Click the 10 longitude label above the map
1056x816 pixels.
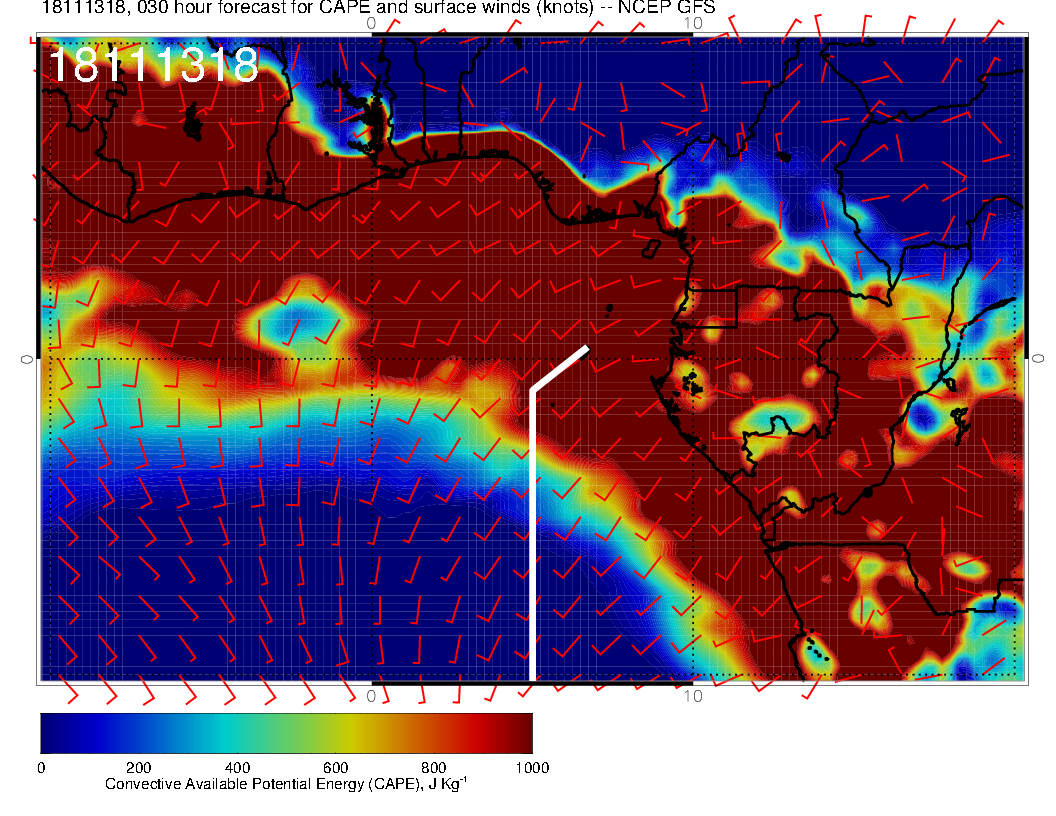tap(693, 22)
